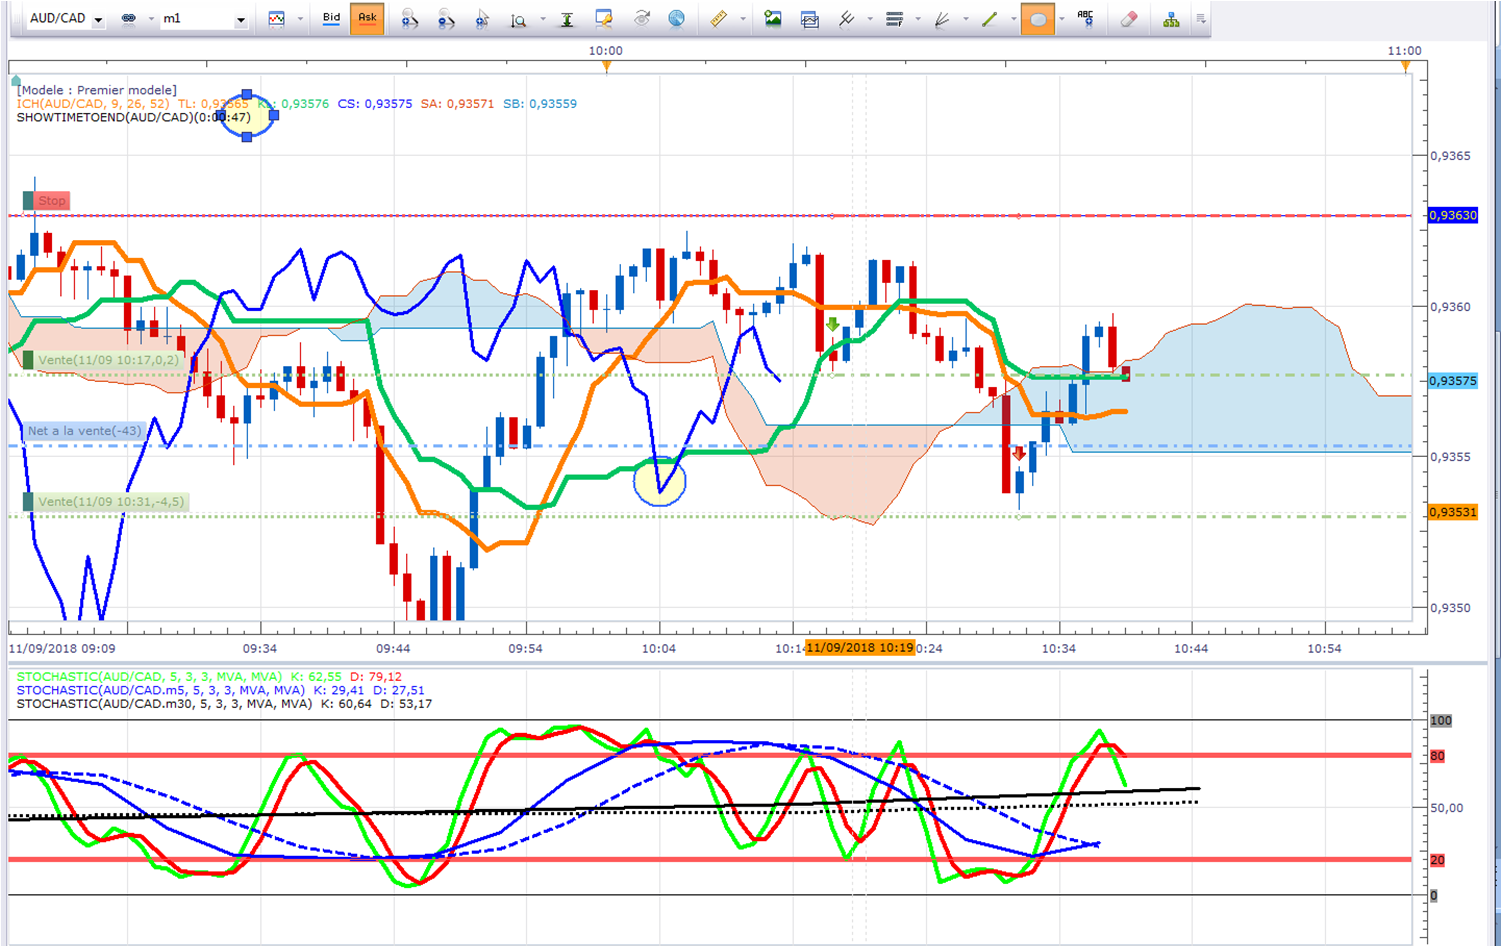The height and width of the screenshot is (947, 1502).
Task: Click the Net a la vente(-43) label
Action: coord(84,431)
